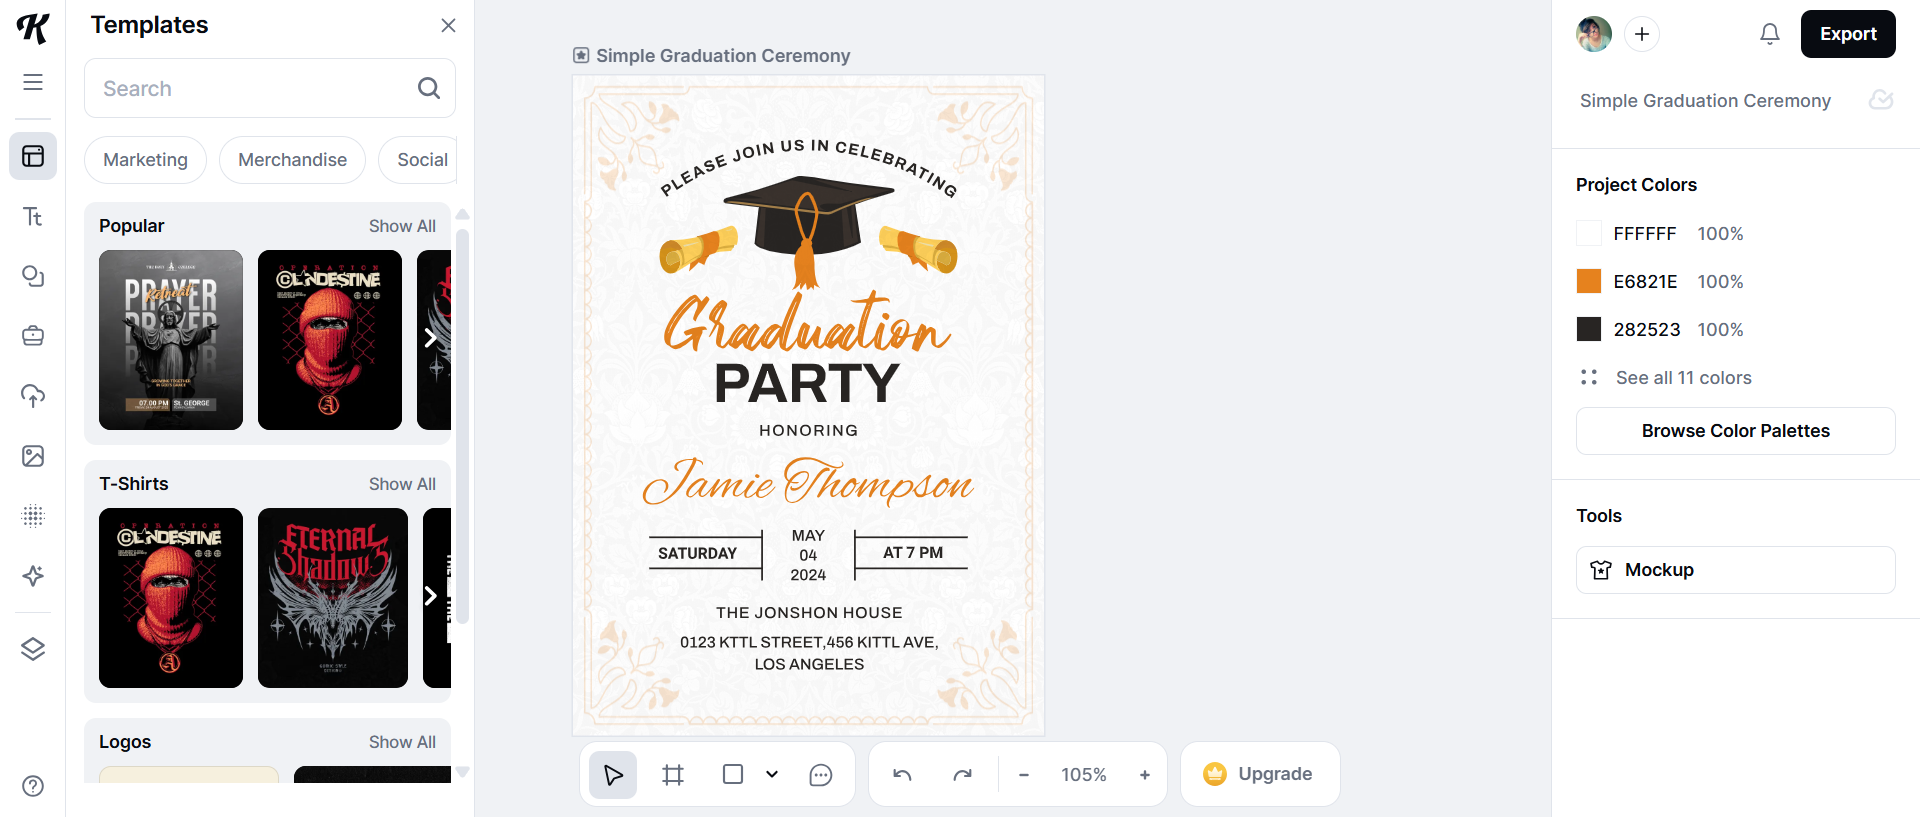This screenshot has height=817, width=1920.
Task: Click the undo arrow
Action: pyautogui.click(x=902, y=775)
